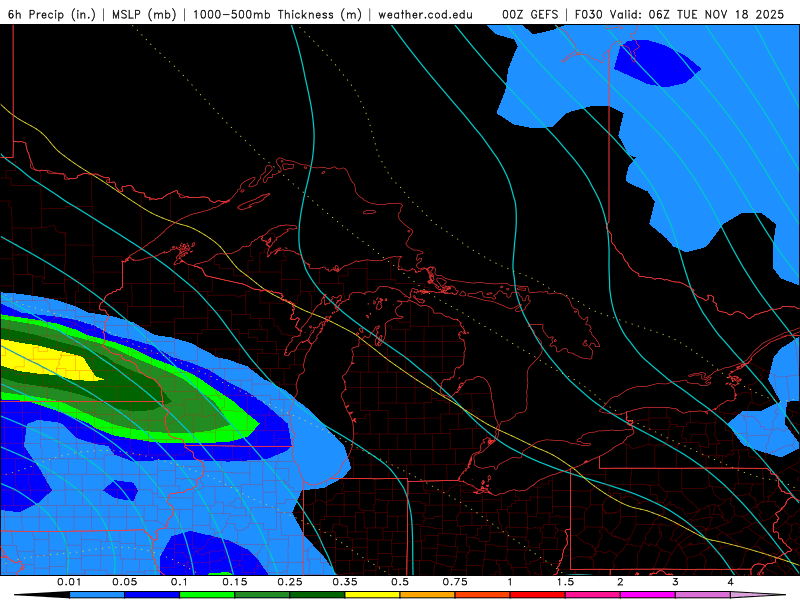Viewport: 800px width, 600px height.
Task: Click the legend value 4
Action: (x=731, y=582)
